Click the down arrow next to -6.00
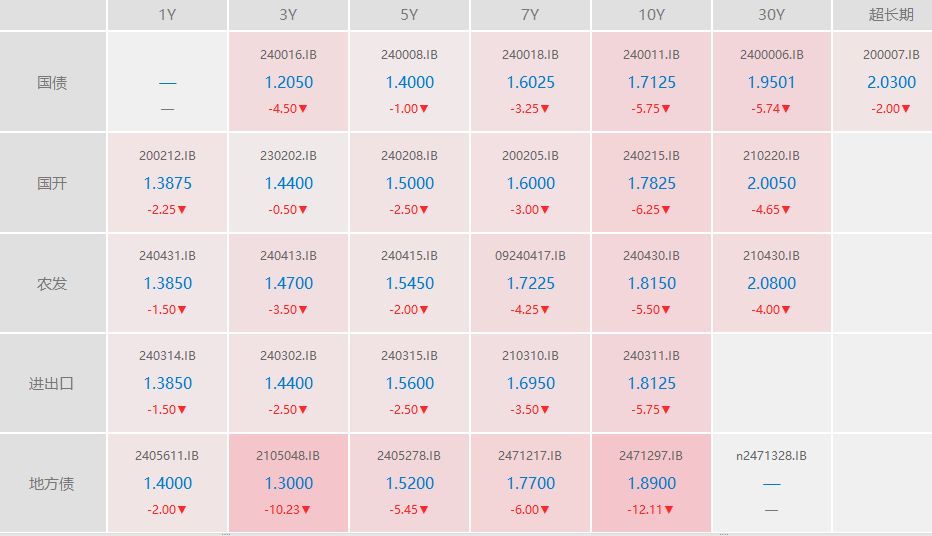The height and width of the screenshot is (536, 932). [546, 510]
